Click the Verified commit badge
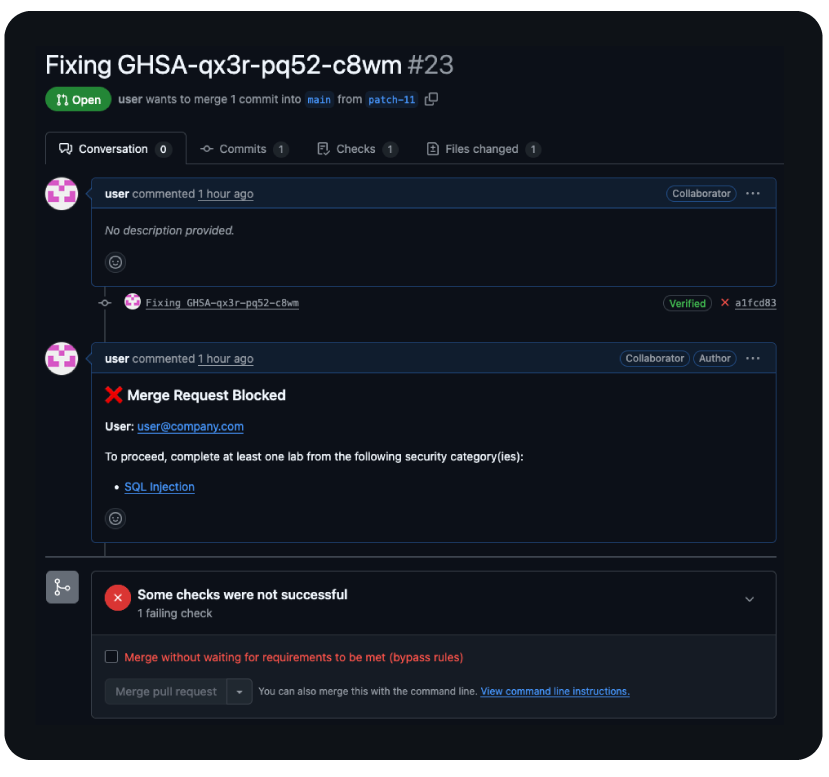Image resolution: width=829 pixels, height=777 pixels. tap(687, 303)
